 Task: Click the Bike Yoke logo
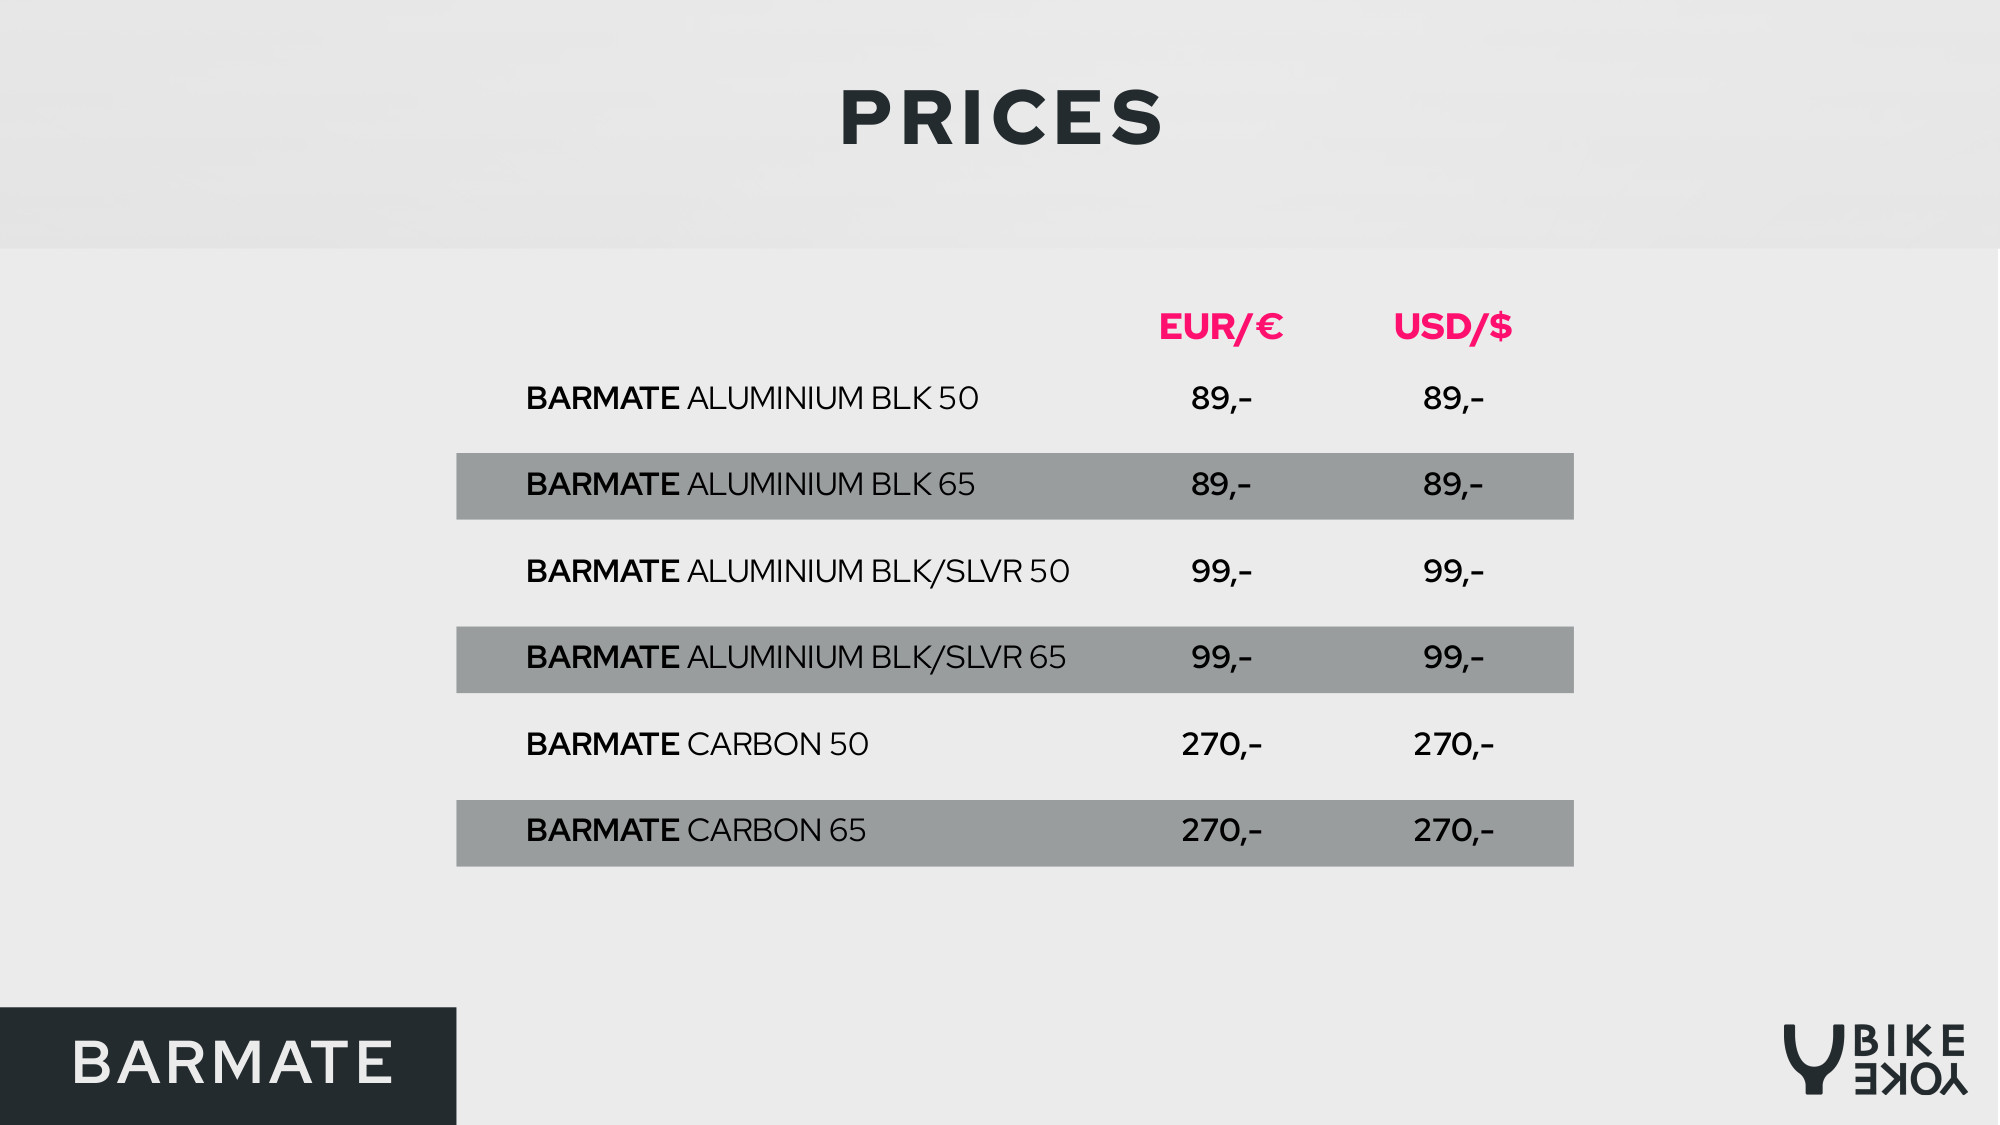tap(1875, 1059)
